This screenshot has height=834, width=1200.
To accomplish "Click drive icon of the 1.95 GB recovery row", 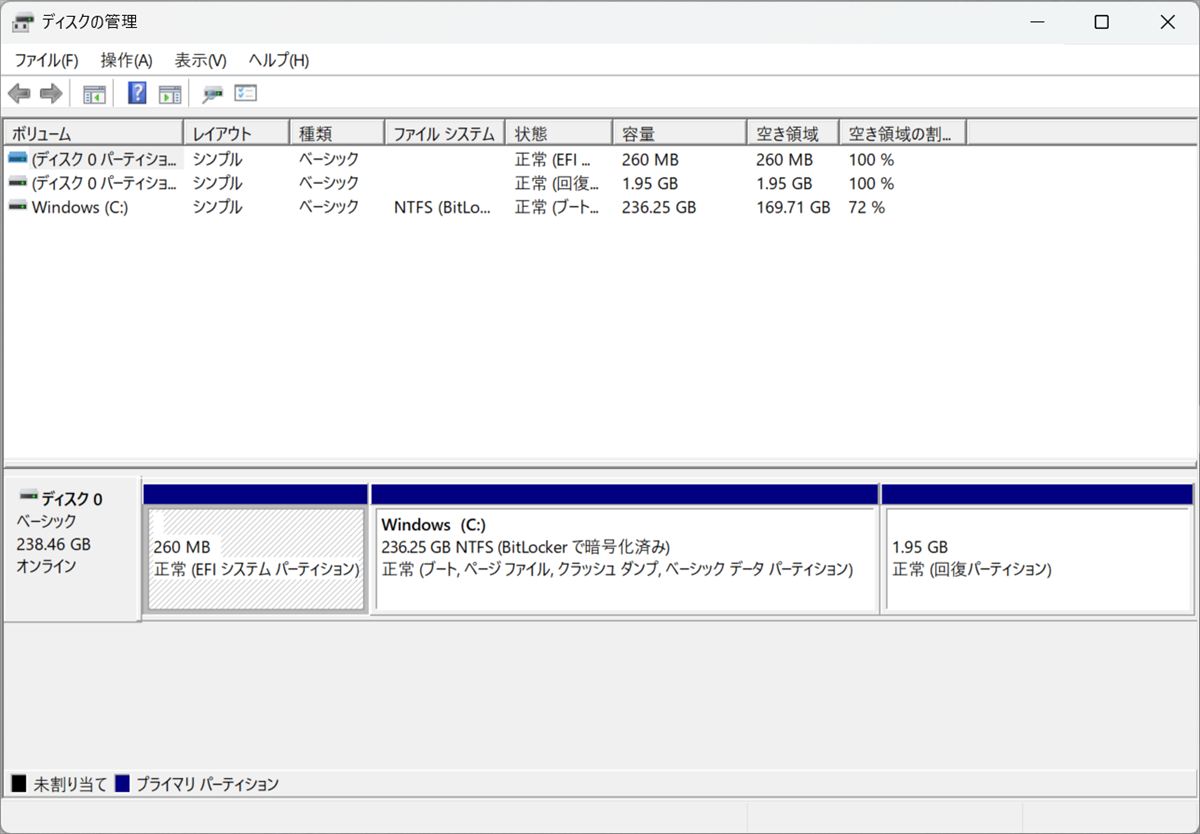I will click(x=18, y=182).
